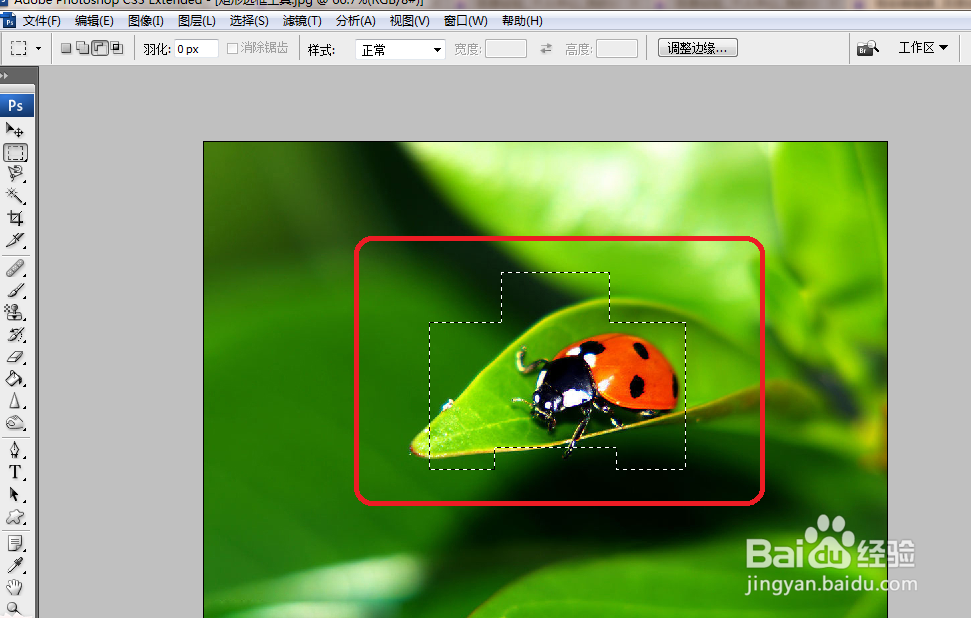Open the 图像(I) menu
This screenshot has height=618, width=971.
tap(146, 21)
